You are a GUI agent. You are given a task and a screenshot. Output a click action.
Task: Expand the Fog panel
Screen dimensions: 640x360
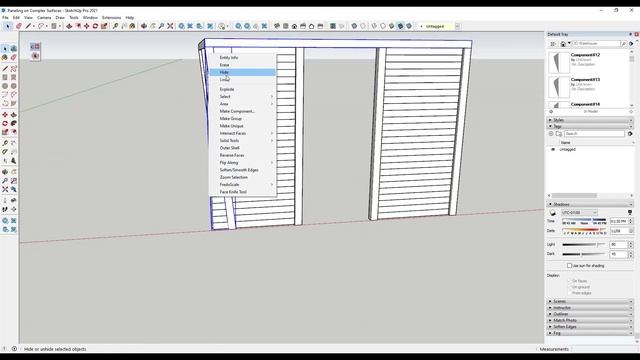point(589,333)
